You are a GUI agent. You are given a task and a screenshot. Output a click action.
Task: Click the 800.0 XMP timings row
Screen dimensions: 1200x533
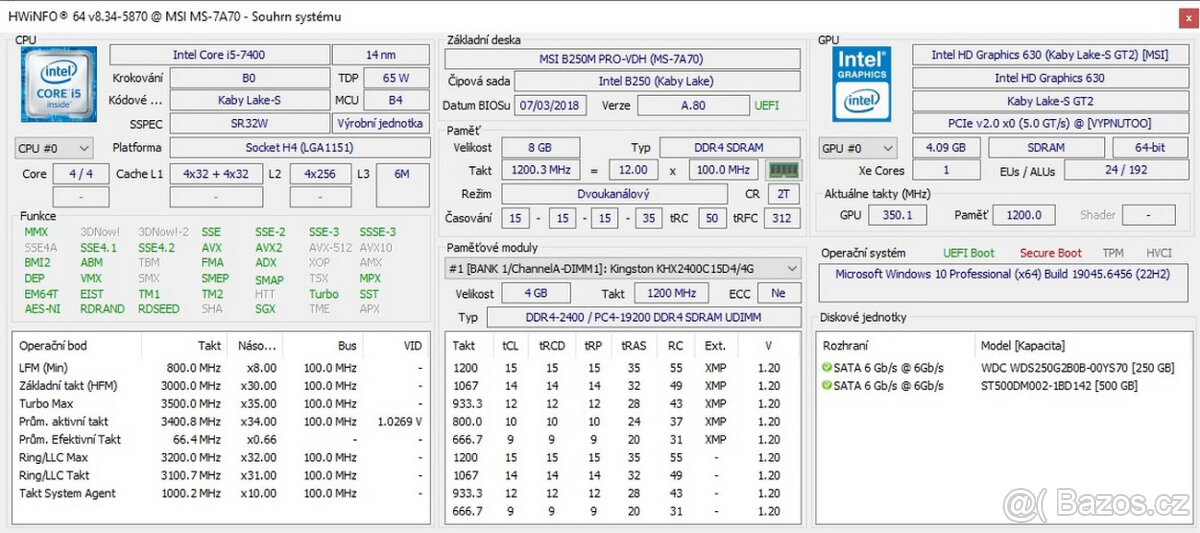pyautogui.click(x=623, y=421)
